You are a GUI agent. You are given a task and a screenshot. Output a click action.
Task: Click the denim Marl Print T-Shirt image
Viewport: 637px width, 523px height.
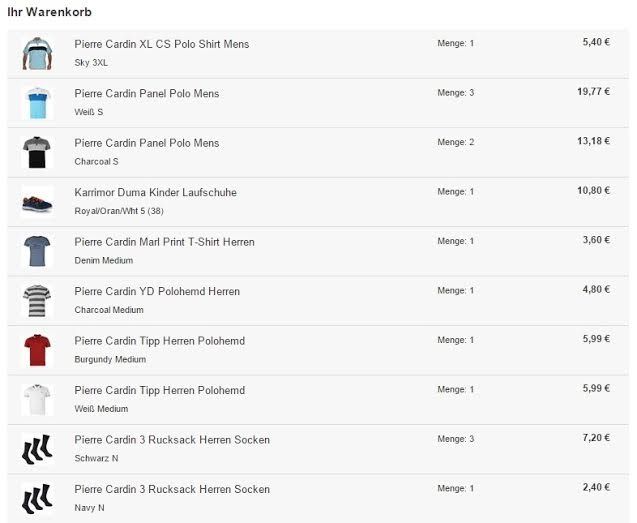37,252
